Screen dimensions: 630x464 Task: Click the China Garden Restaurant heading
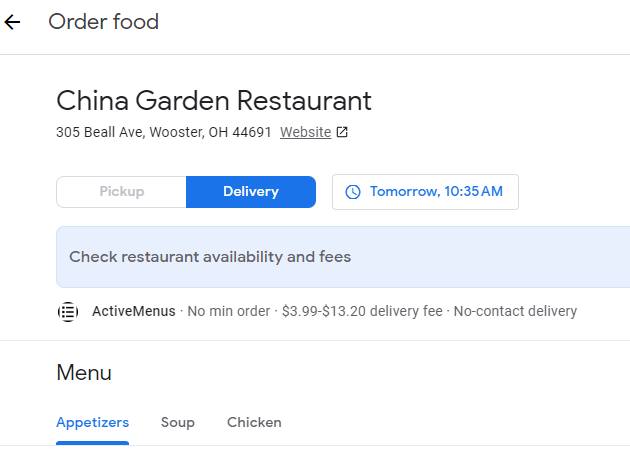[213, 101]
